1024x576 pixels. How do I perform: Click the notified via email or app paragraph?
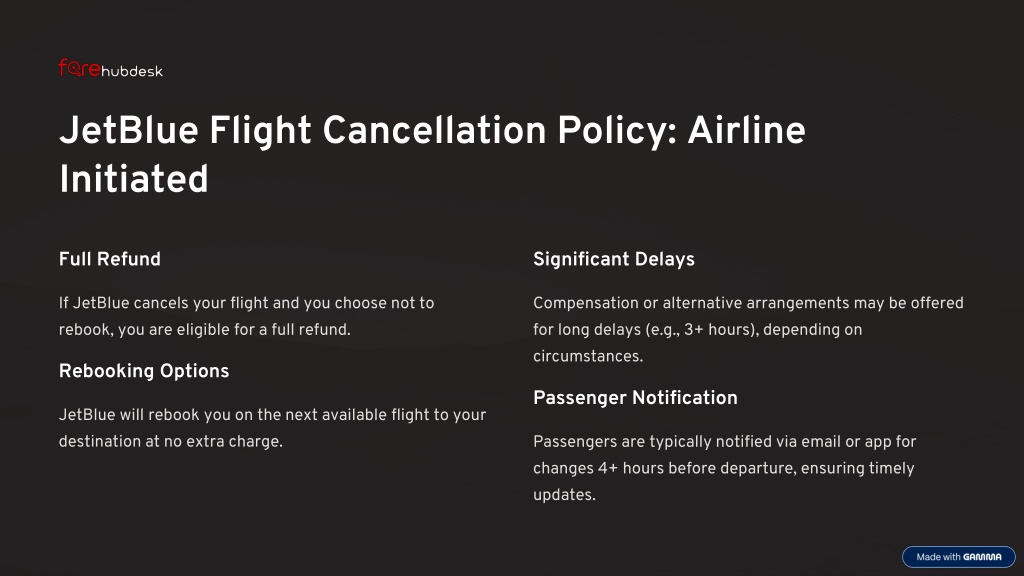724,468
